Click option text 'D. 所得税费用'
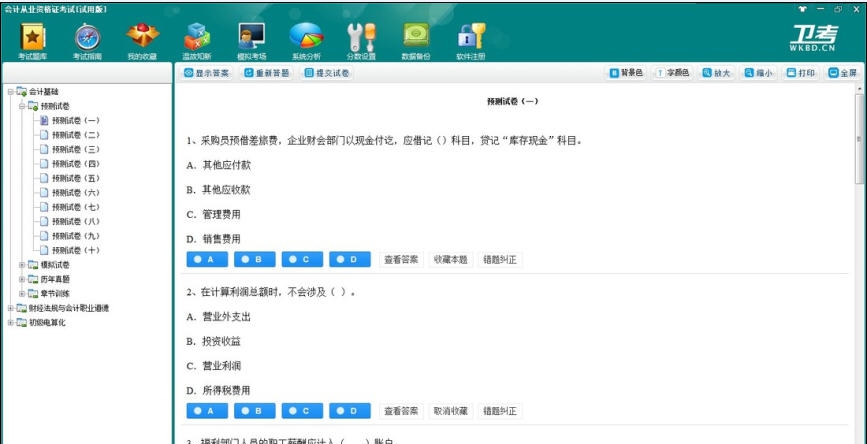867x444 pixels. pos(218,390)
